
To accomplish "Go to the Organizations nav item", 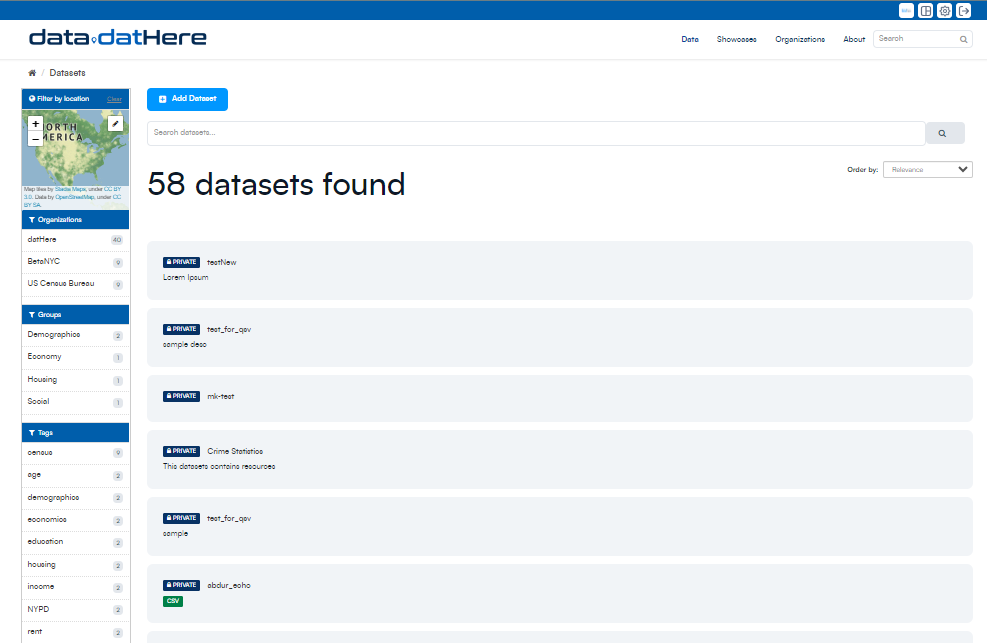I will tap(800, 39).
